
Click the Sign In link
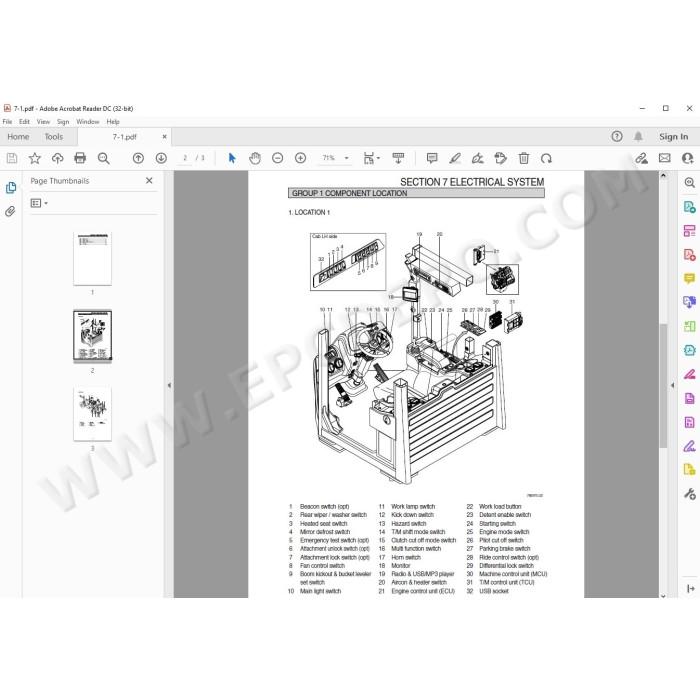(x=673, y=137)
